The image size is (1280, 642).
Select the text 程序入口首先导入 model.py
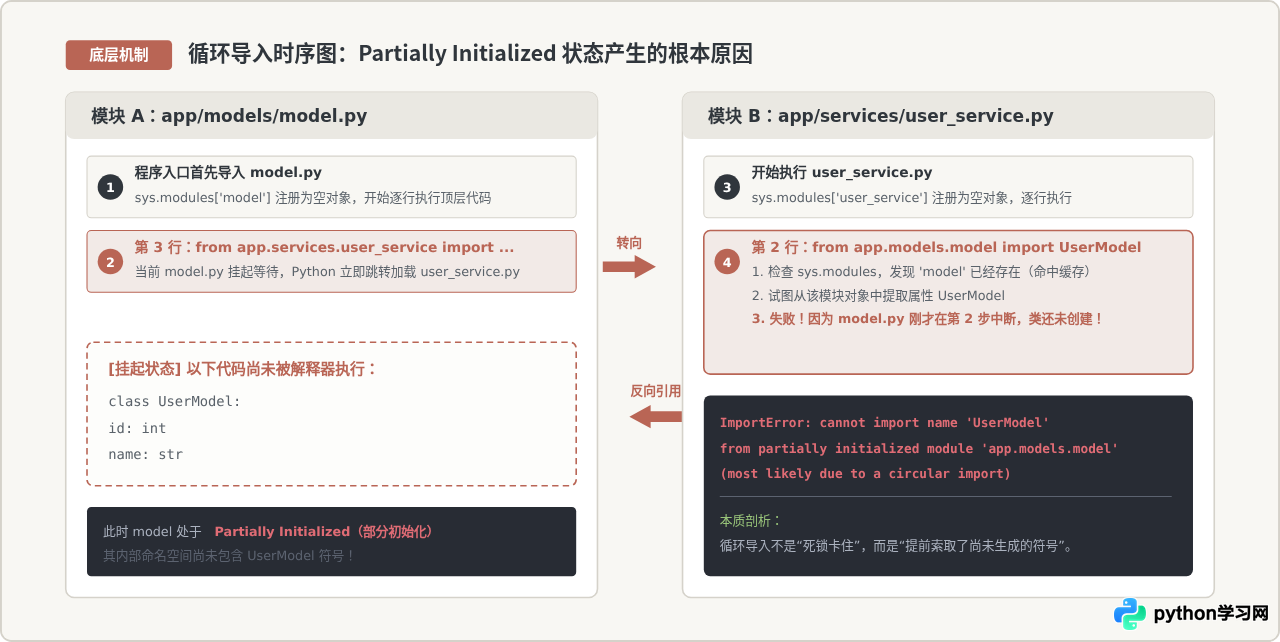(228, 172)
